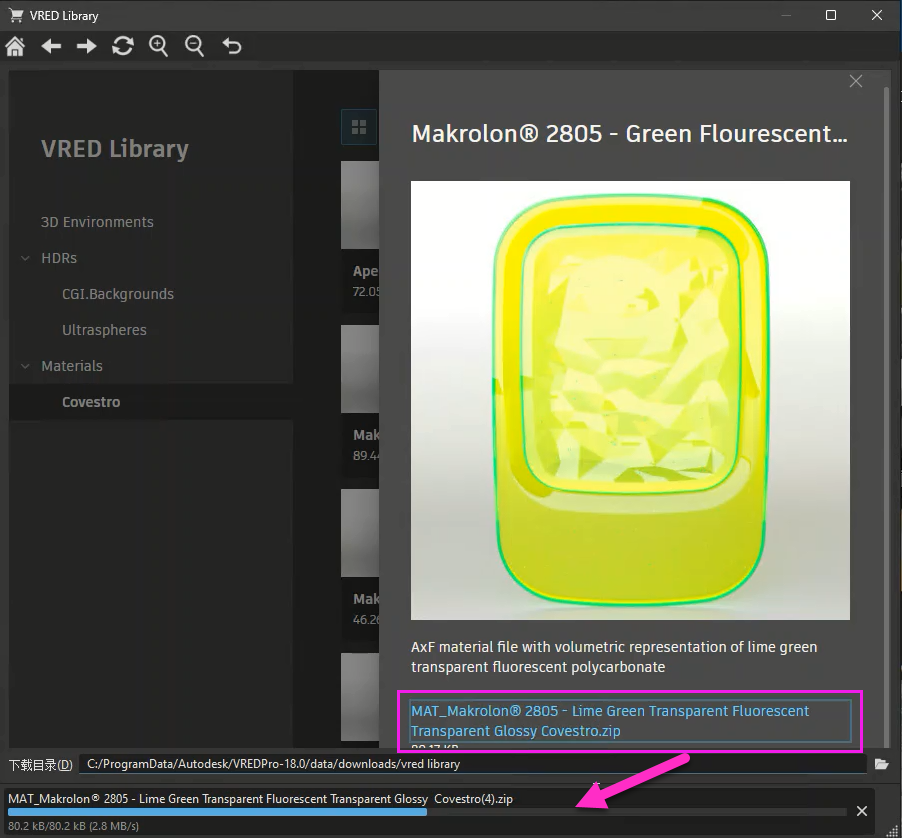Click the shopping cart window icon
Image resolution: width=902 pixels, height=838 pixels.
coord(16,16)
